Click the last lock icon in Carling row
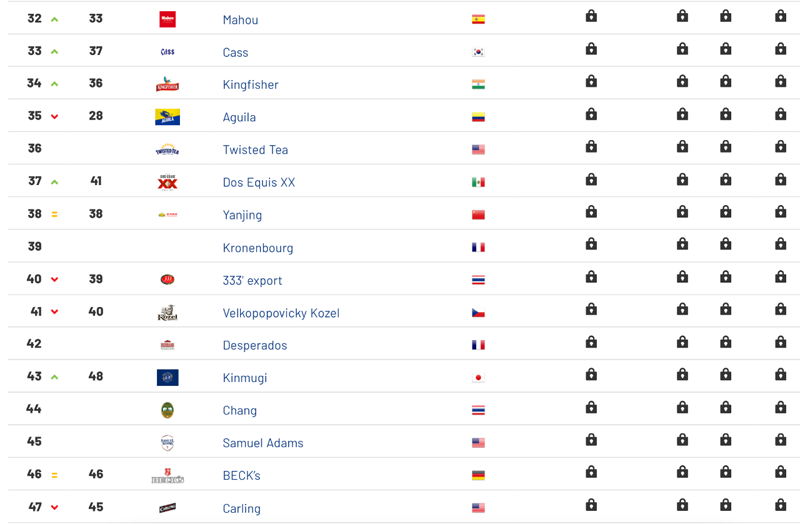 pos(780,505)
